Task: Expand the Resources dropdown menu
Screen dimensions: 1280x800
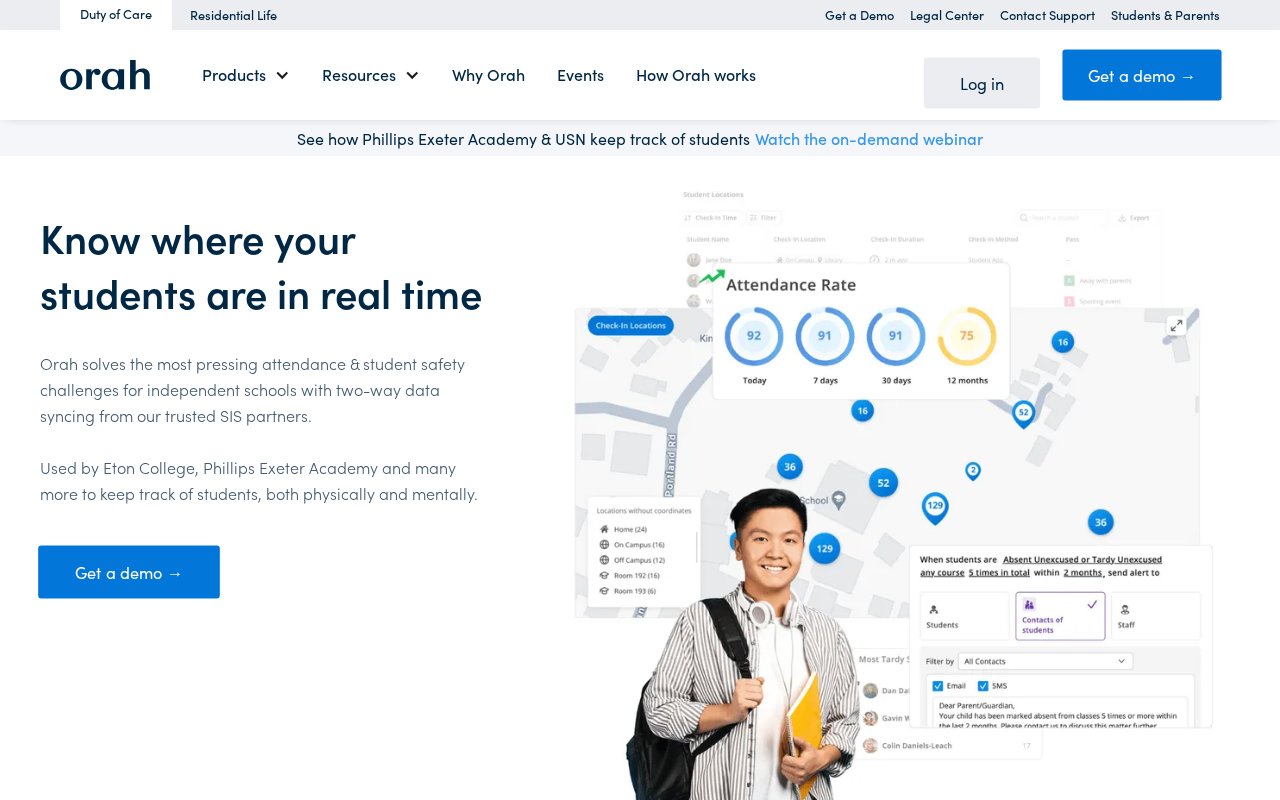Action: click(x=370, y=75)
